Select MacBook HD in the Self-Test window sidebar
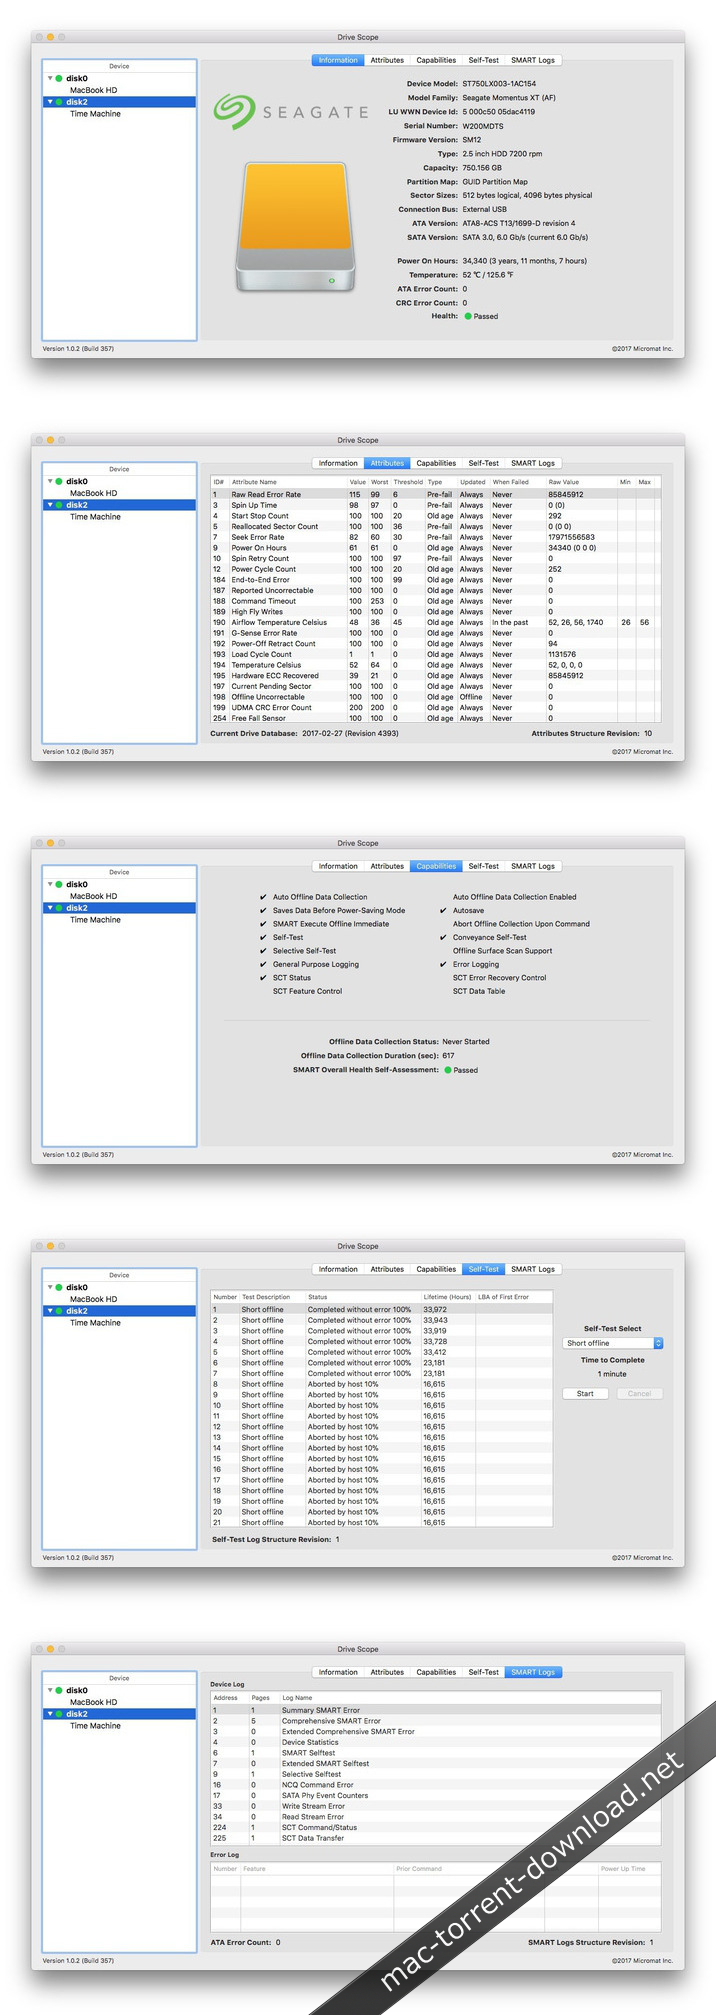The width and height of the screenshot is (716, 2015). (x=93, y=1299)
